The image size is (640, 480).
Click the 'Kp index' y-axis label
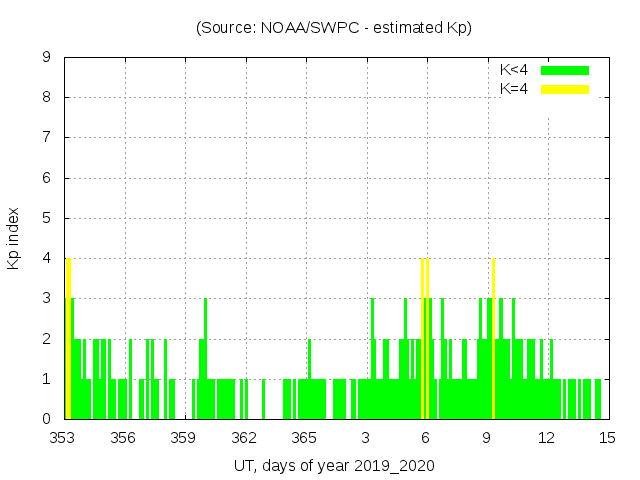point(14,238)
